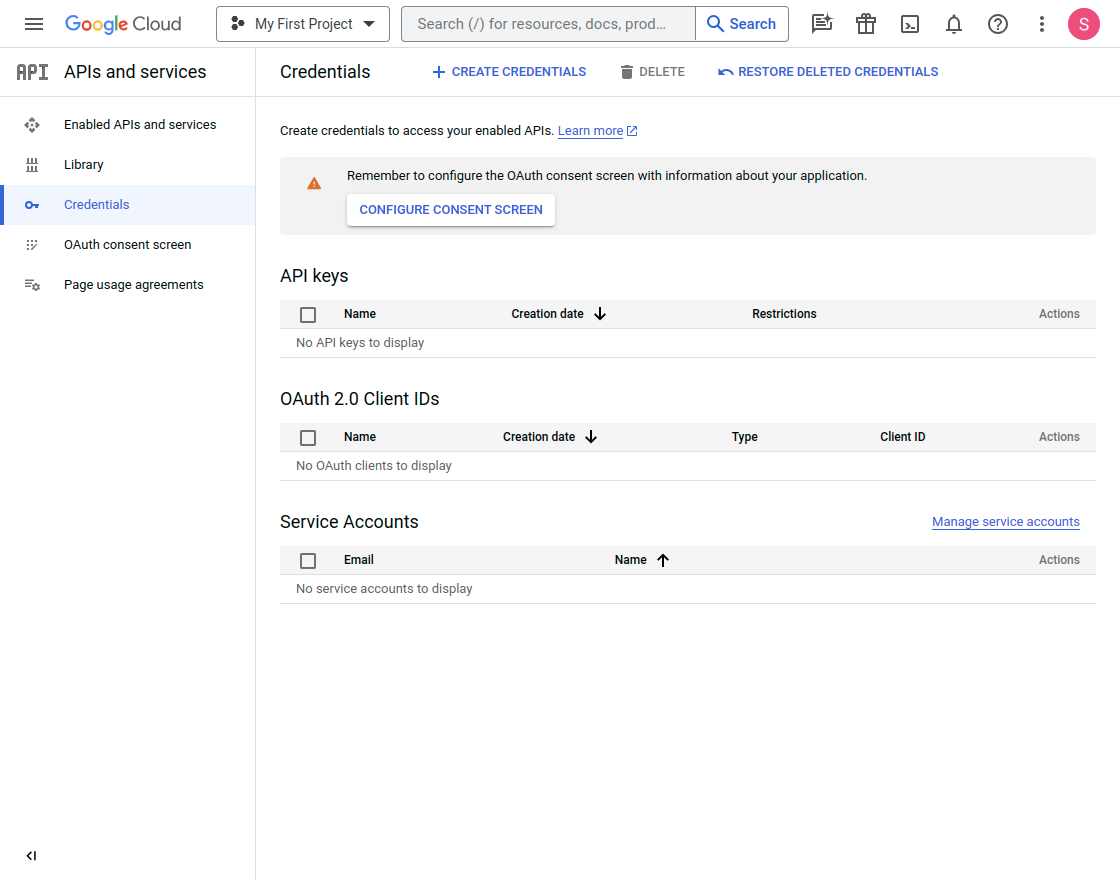Click Create Credentials button
The height and width of the screenshot is (880, 1120).
coord(509,72)
